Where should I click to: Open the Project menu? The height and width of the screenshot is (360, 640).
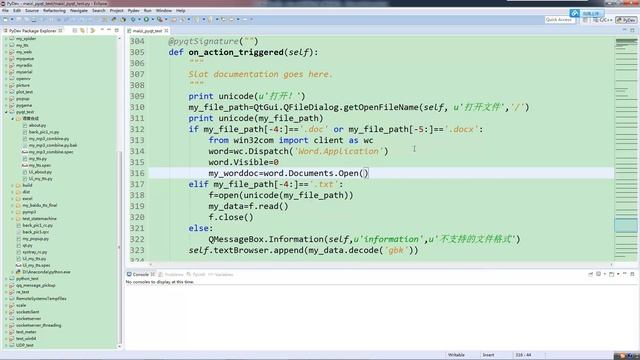116,11
